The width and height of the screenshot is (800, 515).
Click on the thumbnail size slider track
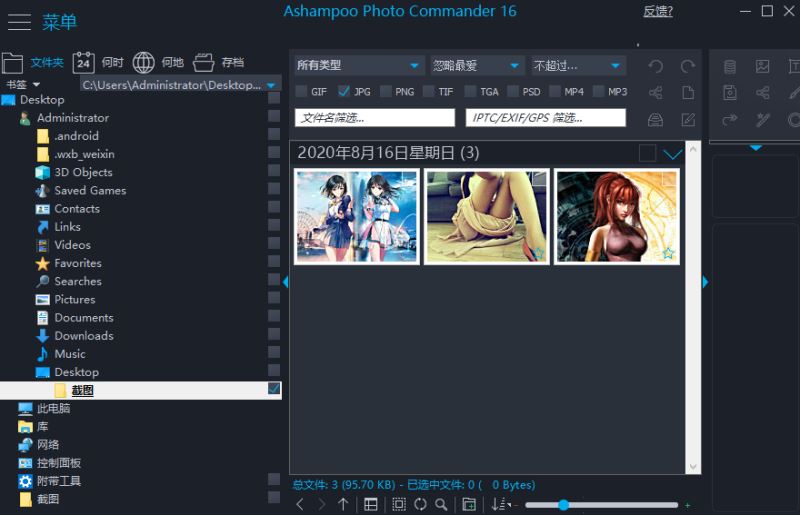pyautogui.click(x=602, y=505)
